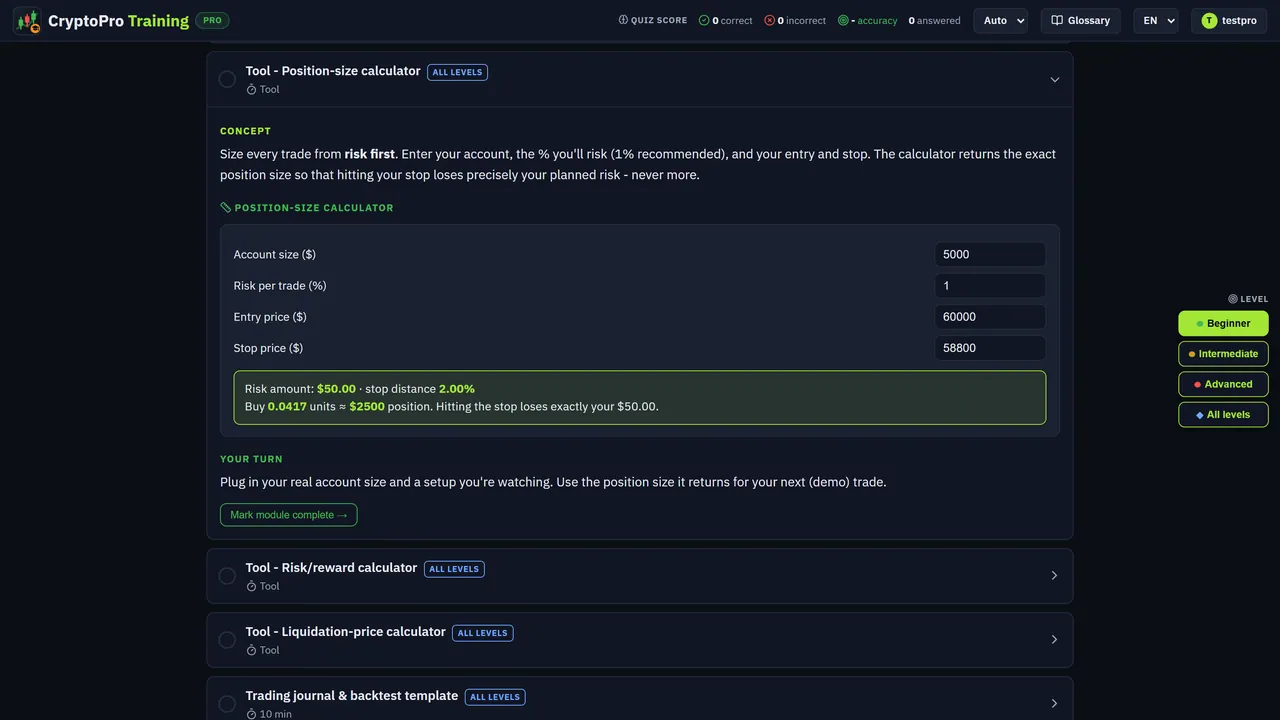The height and width of the screenshot is (720, 1280).
Task: Click the Glossary book icon
Action: [1057, 20]
